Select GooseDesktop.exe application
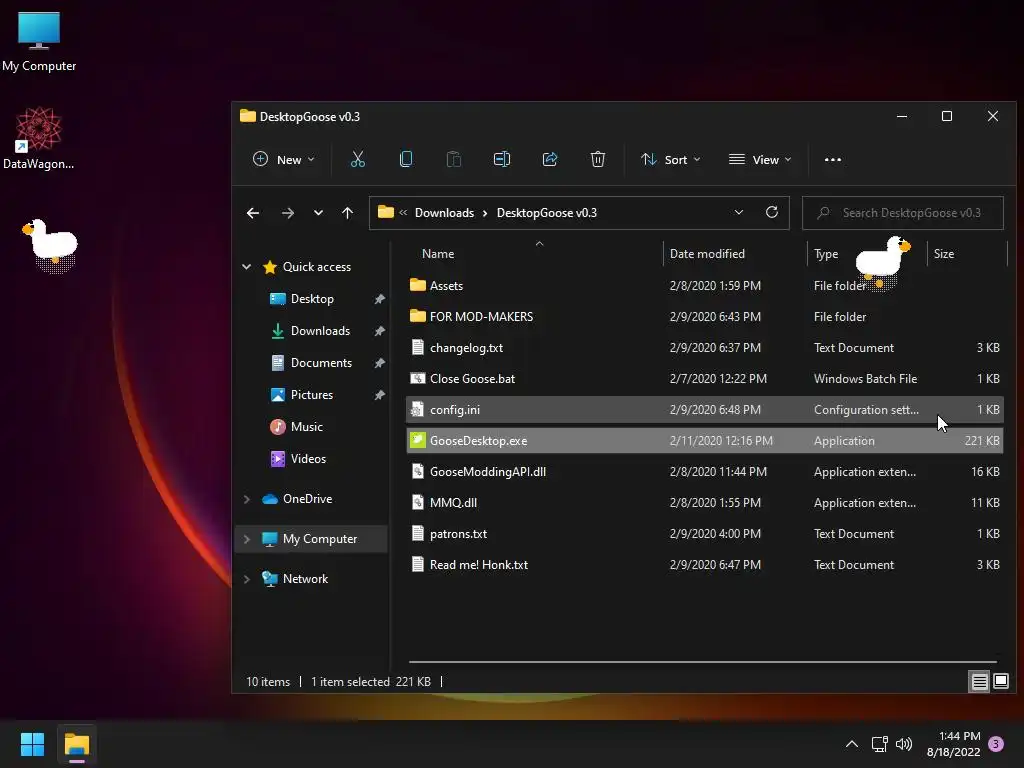The width and height of the screenshot is (1024, 768). click(704, 441)
